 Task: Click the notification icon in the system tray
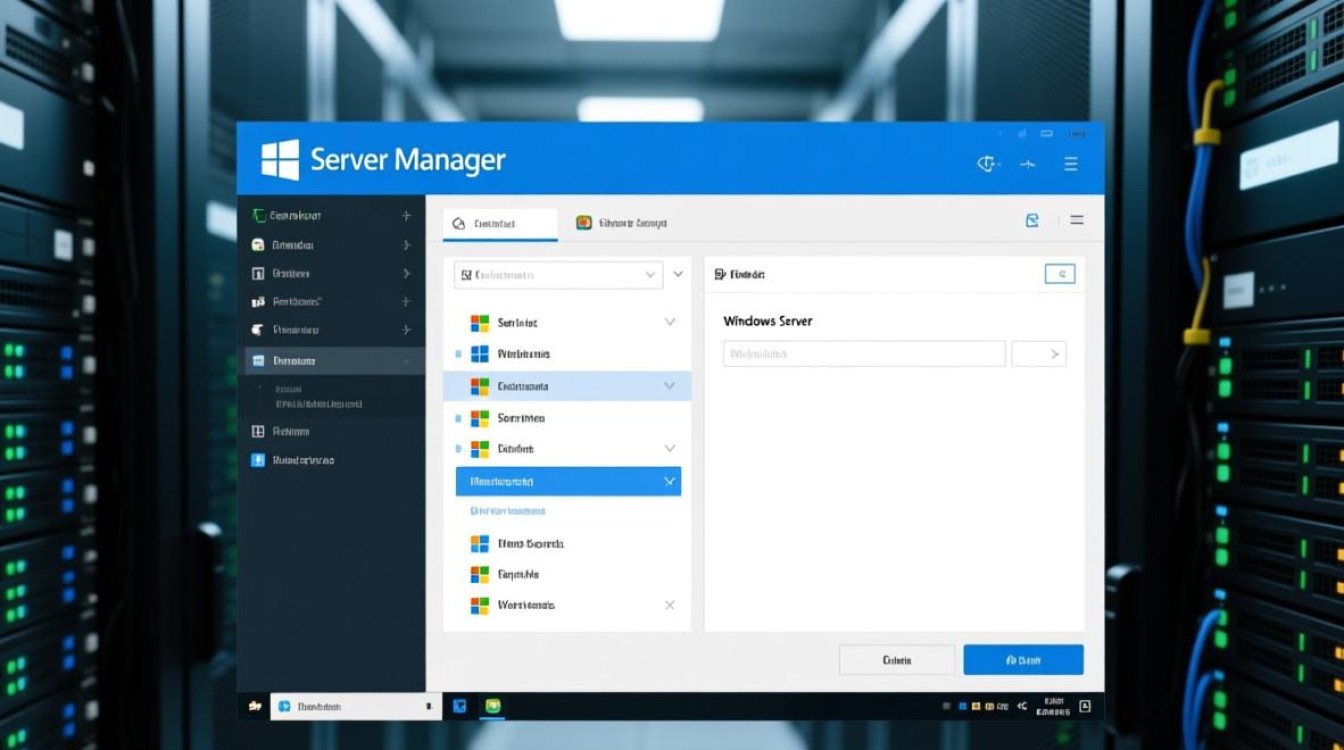1085,707
